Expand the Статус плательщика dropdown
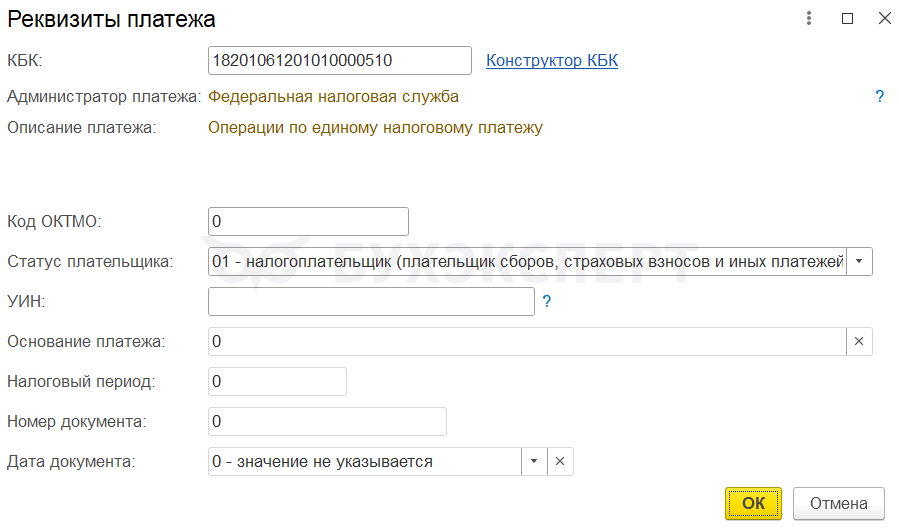This screenshot has height=529, width=899. click(x=859, y=261)
